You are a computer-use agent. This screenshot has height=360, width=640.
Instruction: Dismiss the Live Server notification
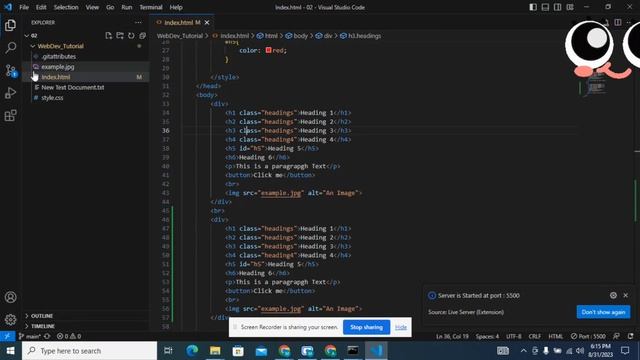point(626,295)
